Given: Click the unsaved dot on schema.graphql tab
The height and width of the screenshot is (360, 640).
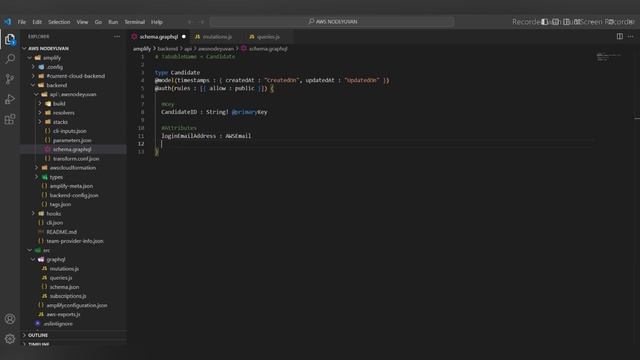Looking at the screenshot, I should pos(184,37).
